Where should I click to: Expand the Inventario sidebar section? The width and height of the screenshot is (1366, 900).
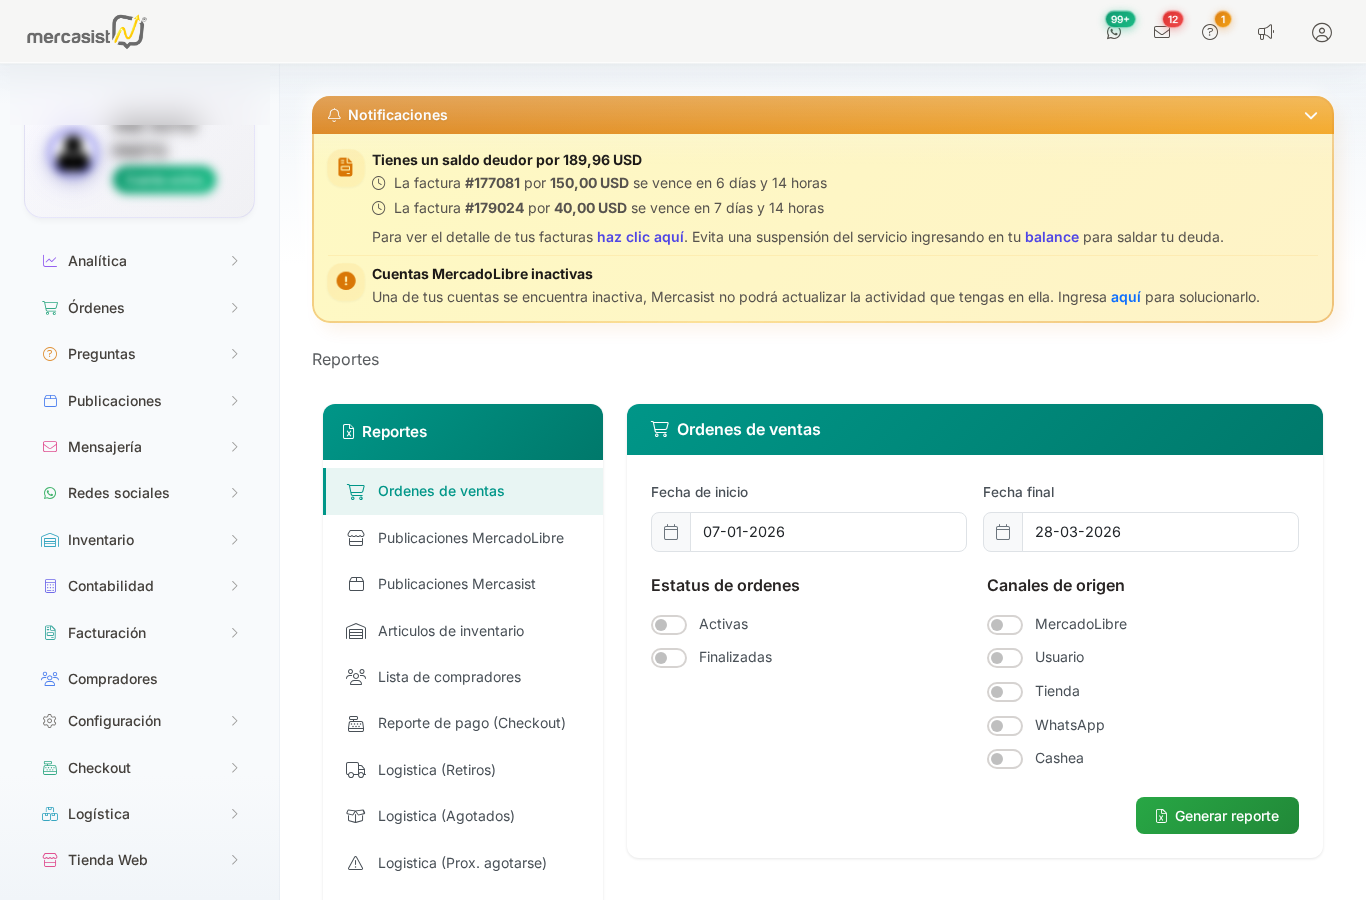pyautogui.click(x=140, y=540)
